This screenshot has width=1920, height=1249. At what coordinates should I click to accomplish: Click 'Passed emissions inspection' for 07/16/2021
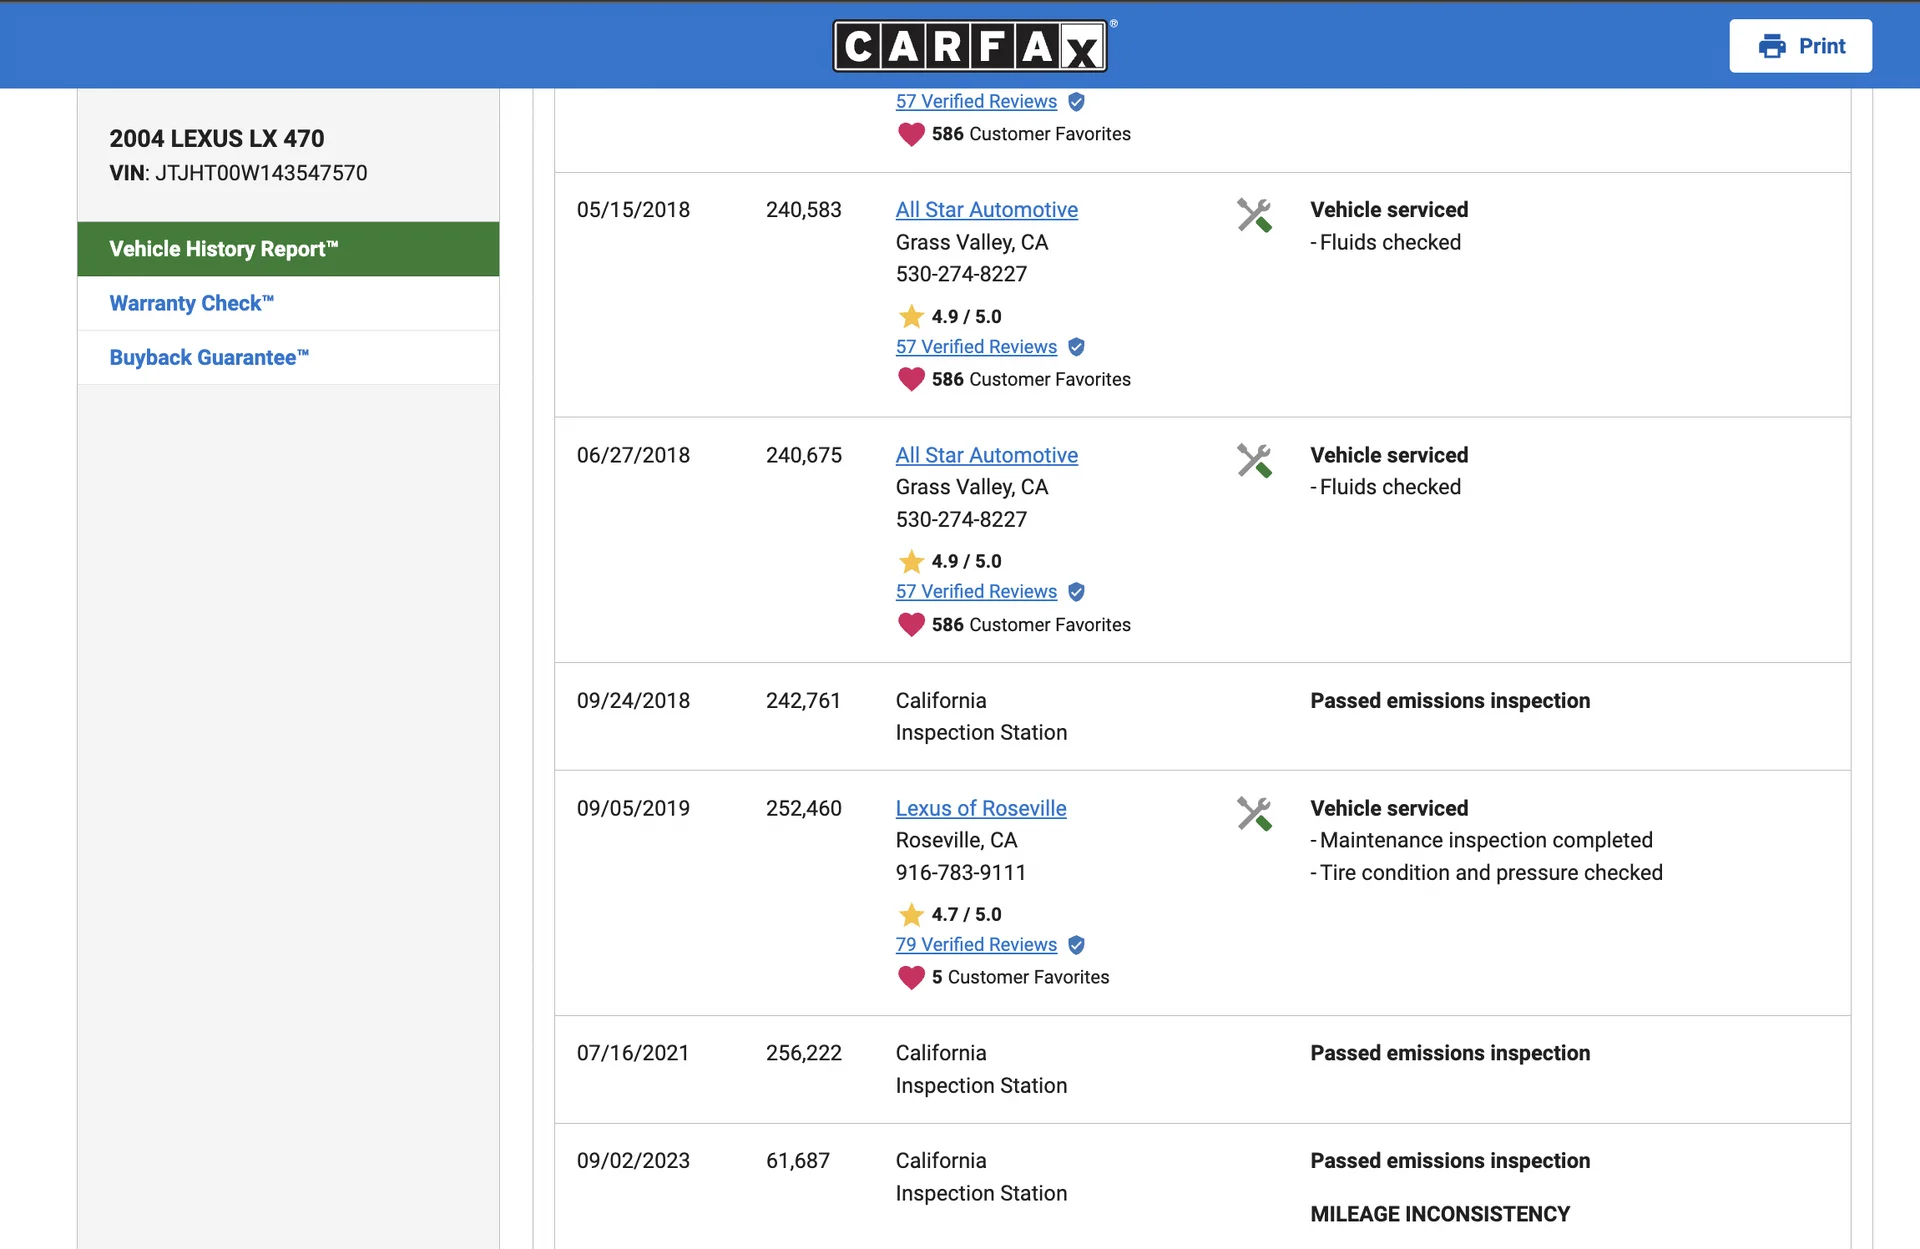pyautogui.click(x=1450, y=1053)
